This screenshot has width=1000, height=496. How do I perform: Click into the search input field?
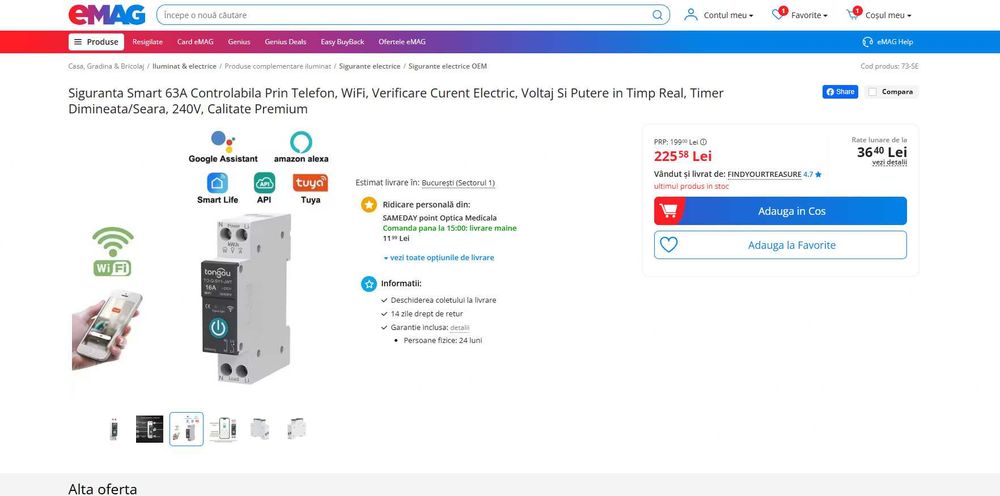point(400,15)
